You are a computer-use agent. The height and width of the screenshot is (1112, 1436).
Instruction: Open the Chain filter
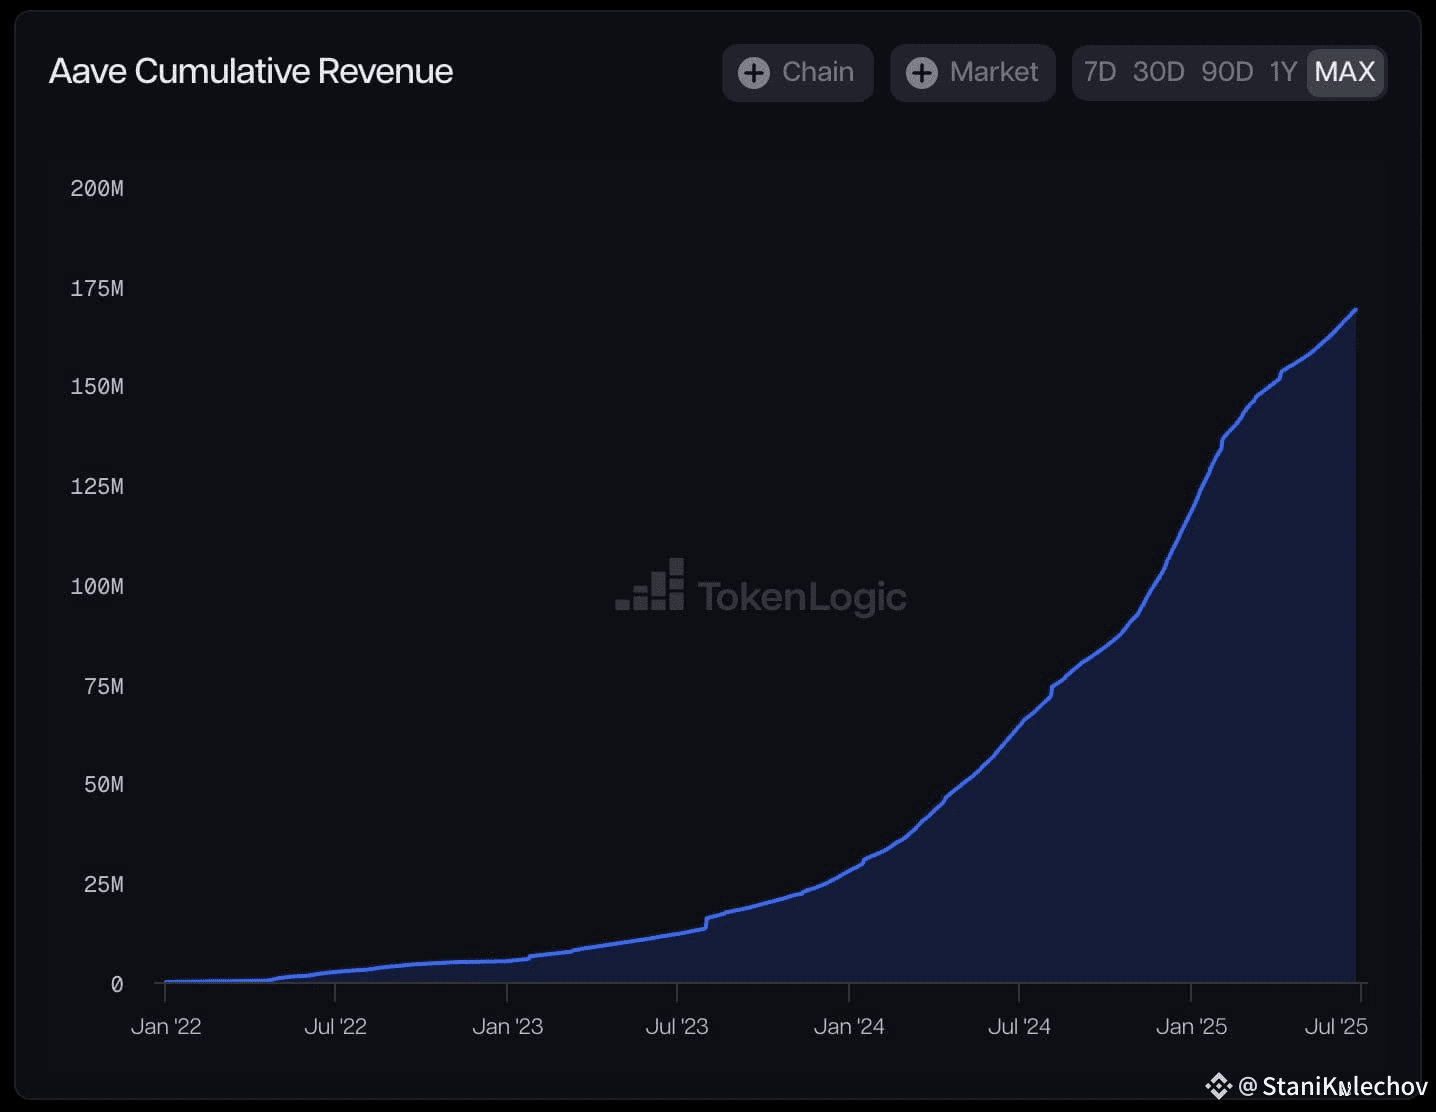coord(797,72)
